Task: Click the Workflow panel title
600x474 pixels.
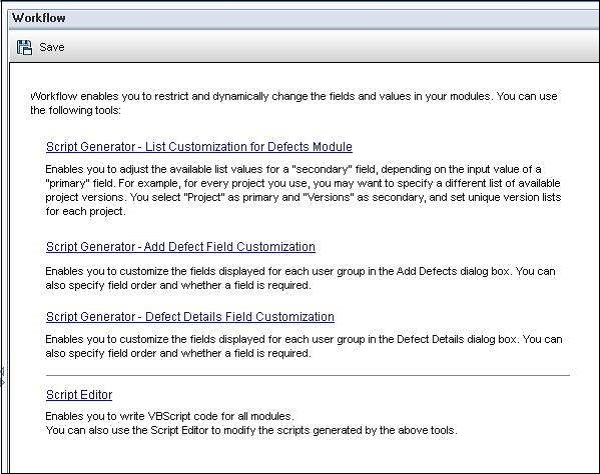Action: (x=39, y=18)
